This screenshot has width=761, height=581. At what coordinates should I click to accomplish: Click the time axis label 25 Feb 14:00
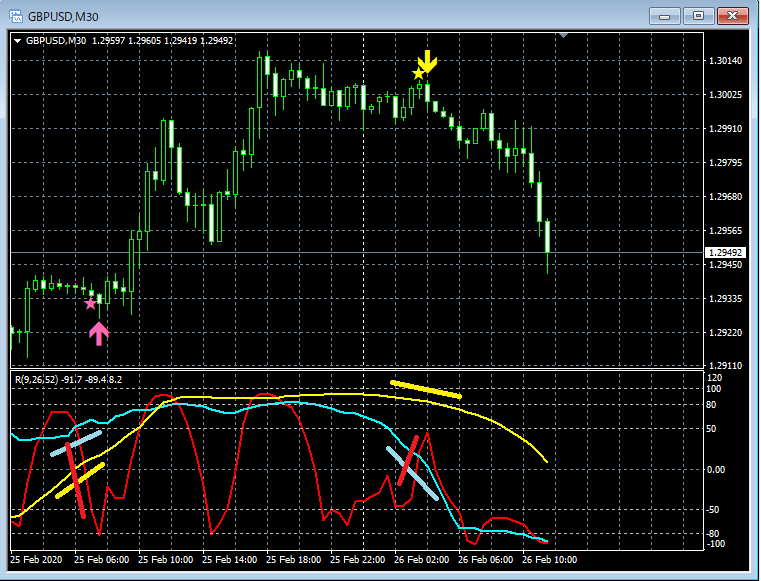pyautogui.click(x=230, y=560)
